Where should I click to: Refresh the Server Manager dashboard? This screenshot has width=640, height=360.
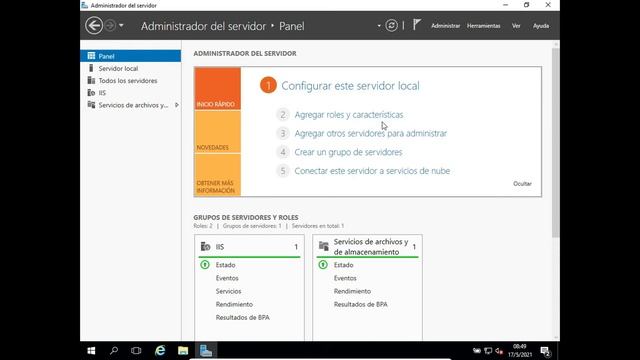[x=391, y=26]
